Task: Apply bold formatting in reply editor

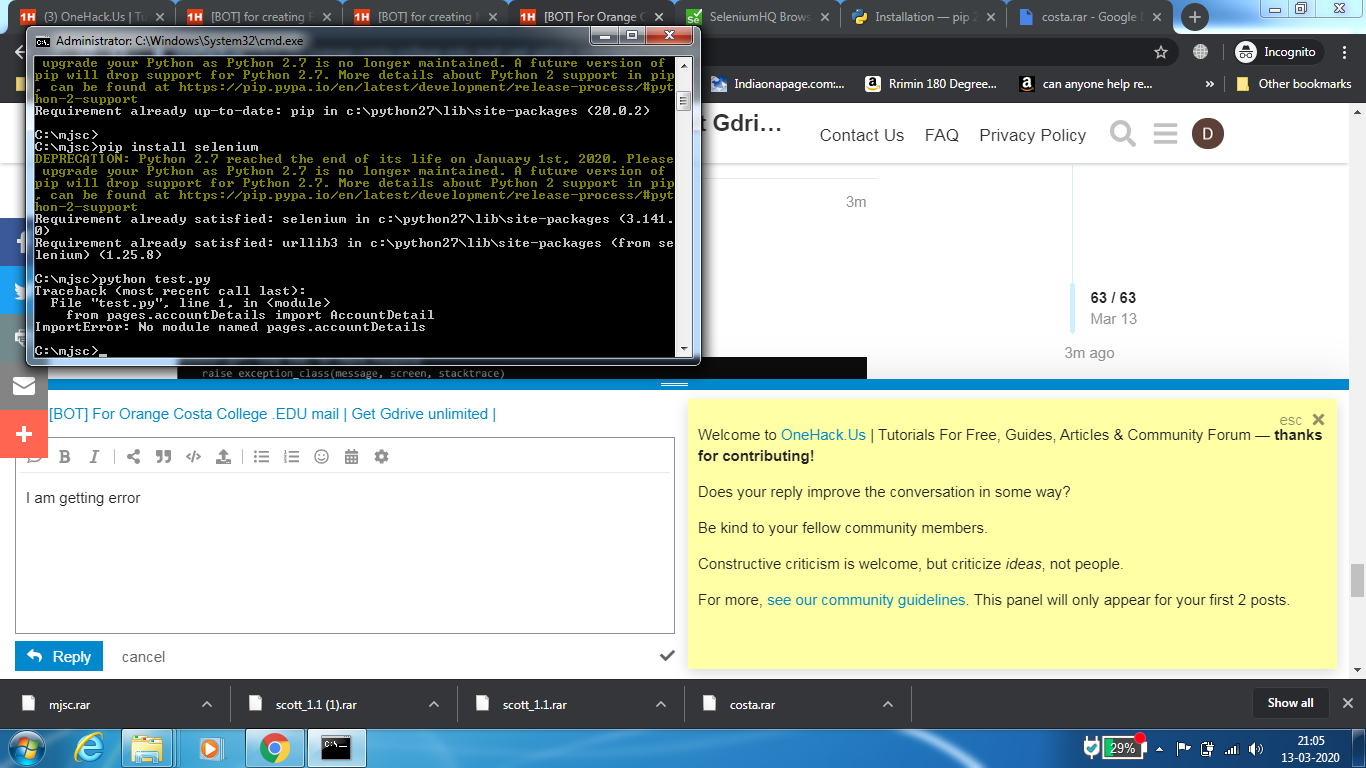Action: click(x=65, y=457)
